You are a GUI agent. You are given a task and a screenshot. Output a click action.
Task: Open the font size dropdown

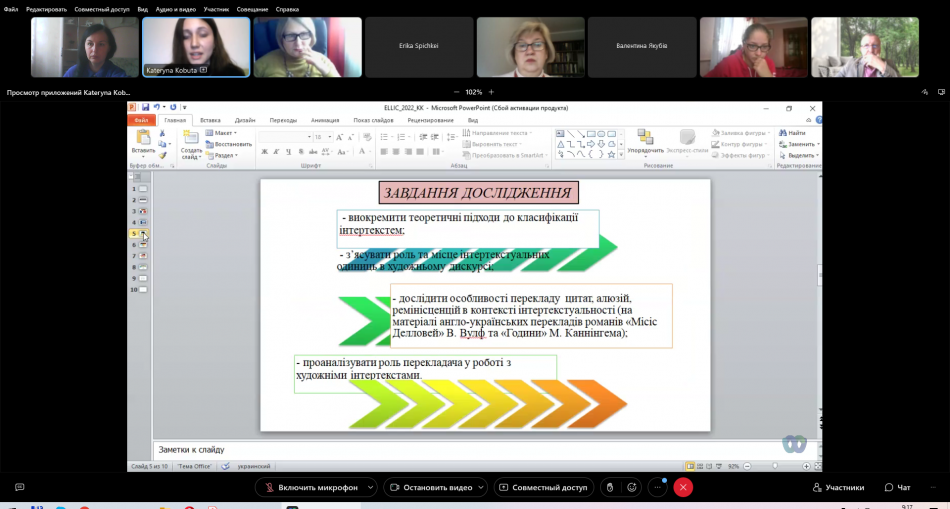pyautogui.click(x=329, y=137)
